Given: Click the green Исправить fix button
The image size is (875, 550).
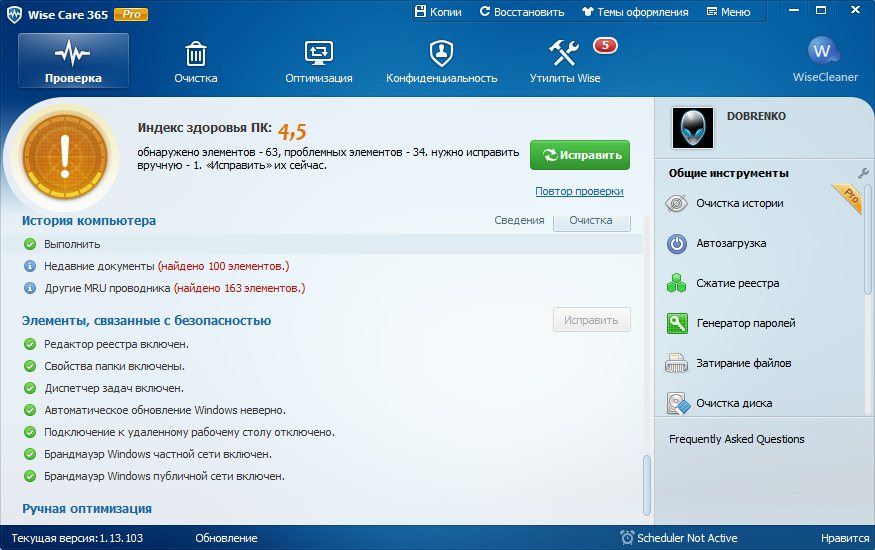Looking at the screenshot, I should (x=580, y=155).
